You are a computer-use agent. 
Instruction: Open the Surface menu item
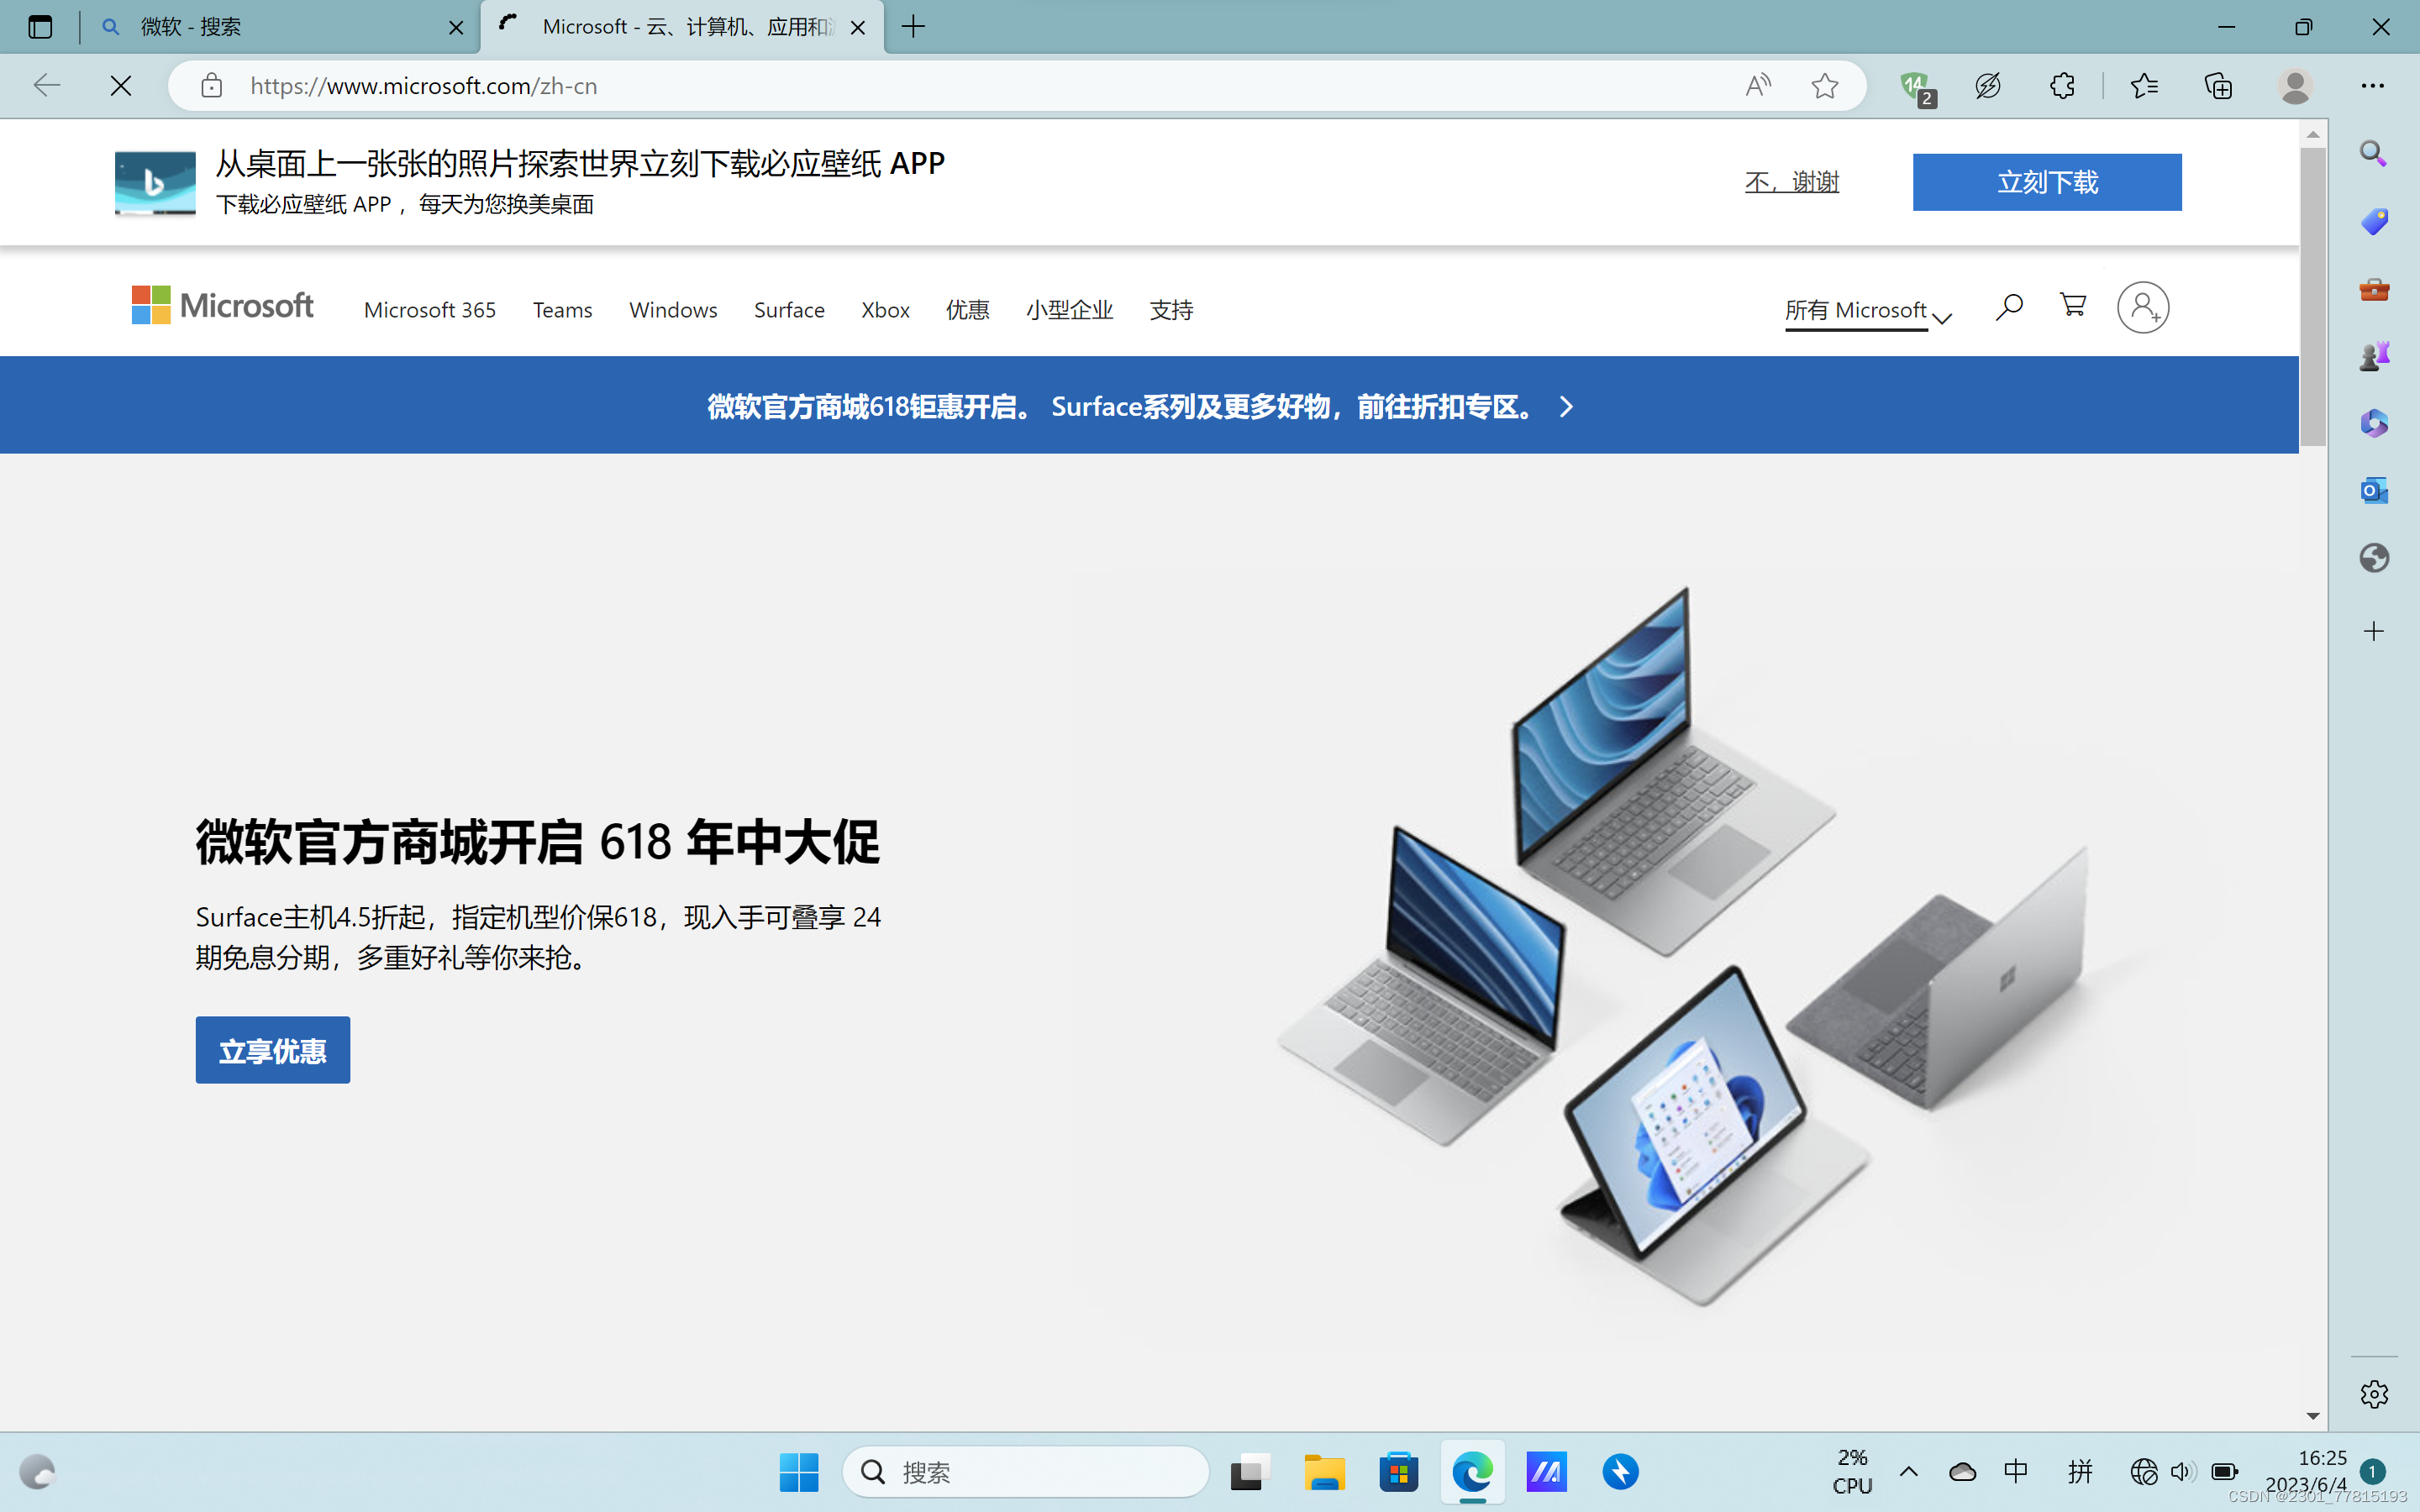(788, 310)
